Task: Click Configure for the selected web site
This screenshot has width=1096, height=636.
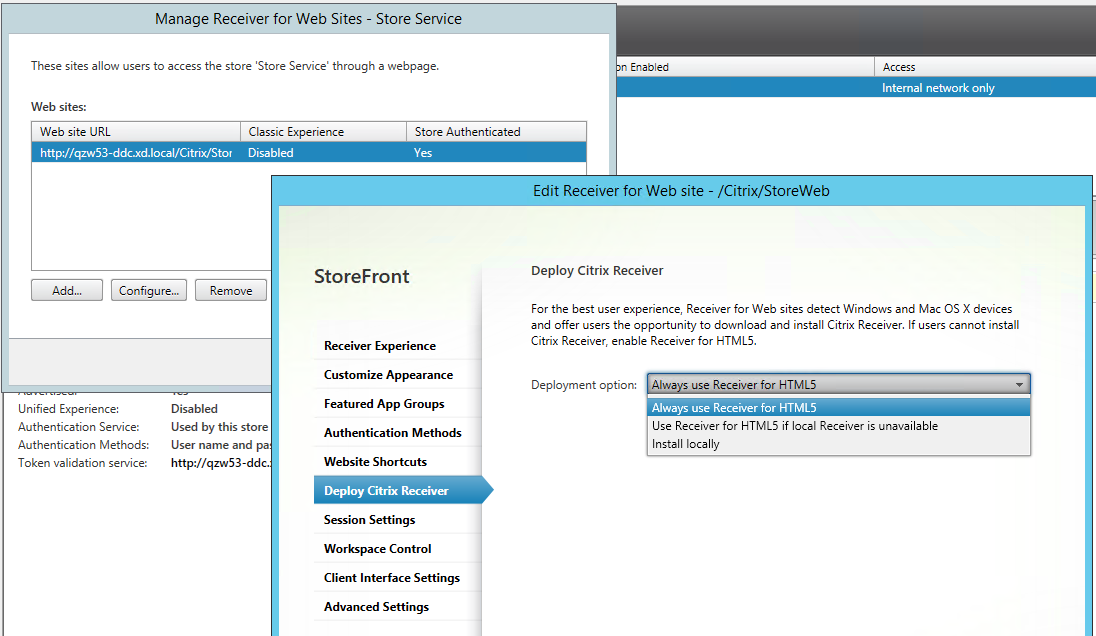Action: click(x=148, y=289)
